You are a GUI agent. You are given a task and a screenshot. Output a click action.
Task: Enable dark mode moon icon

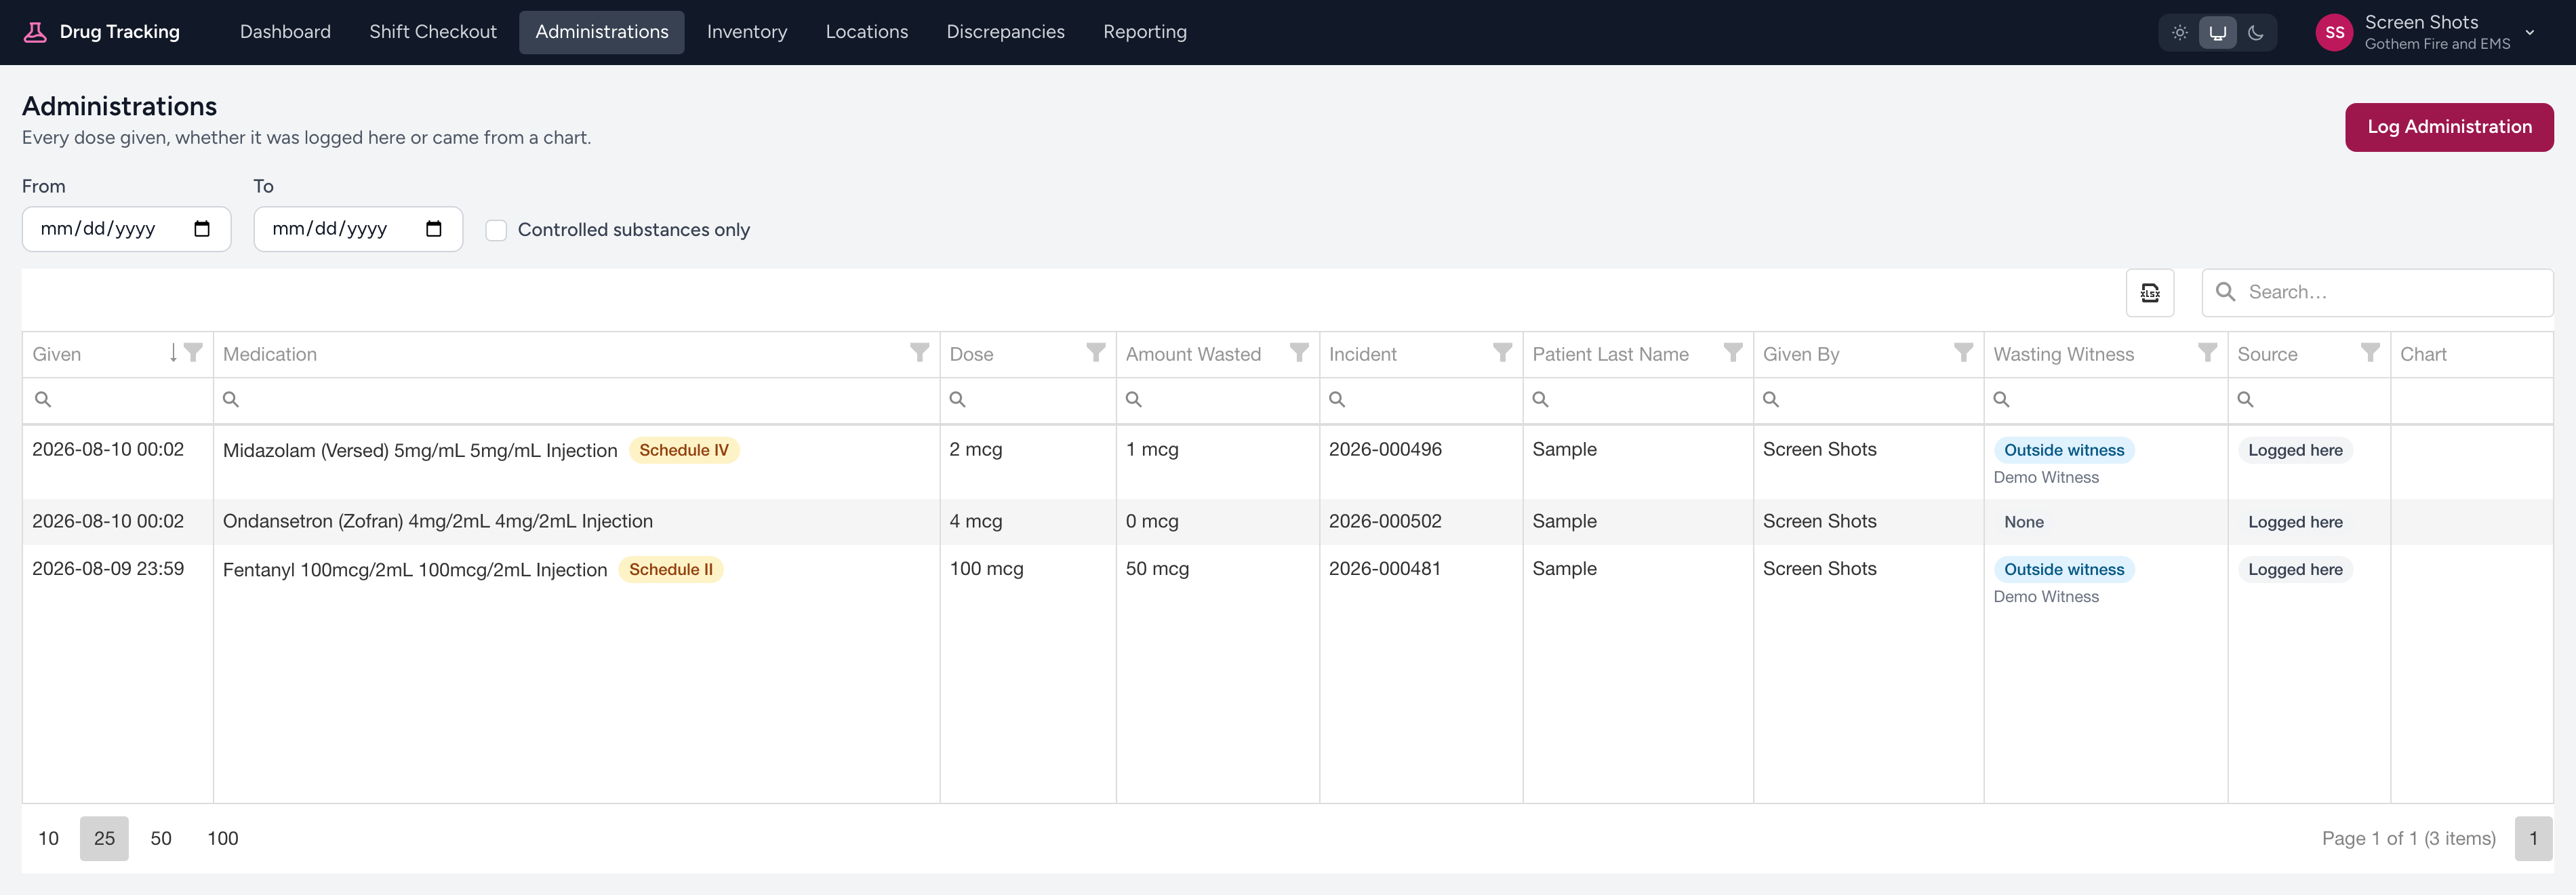click(2256, 32)
